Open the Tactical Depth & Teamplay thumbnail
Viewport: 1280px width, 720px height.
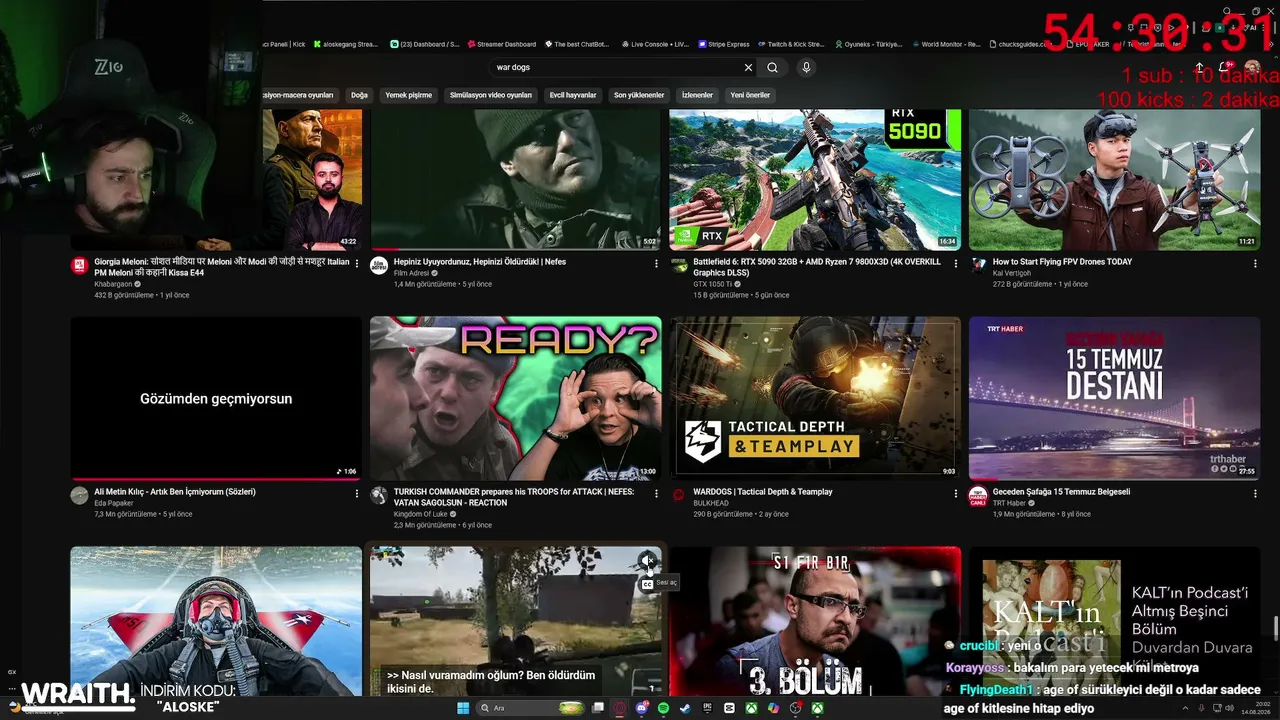click(x=815, y=398)
